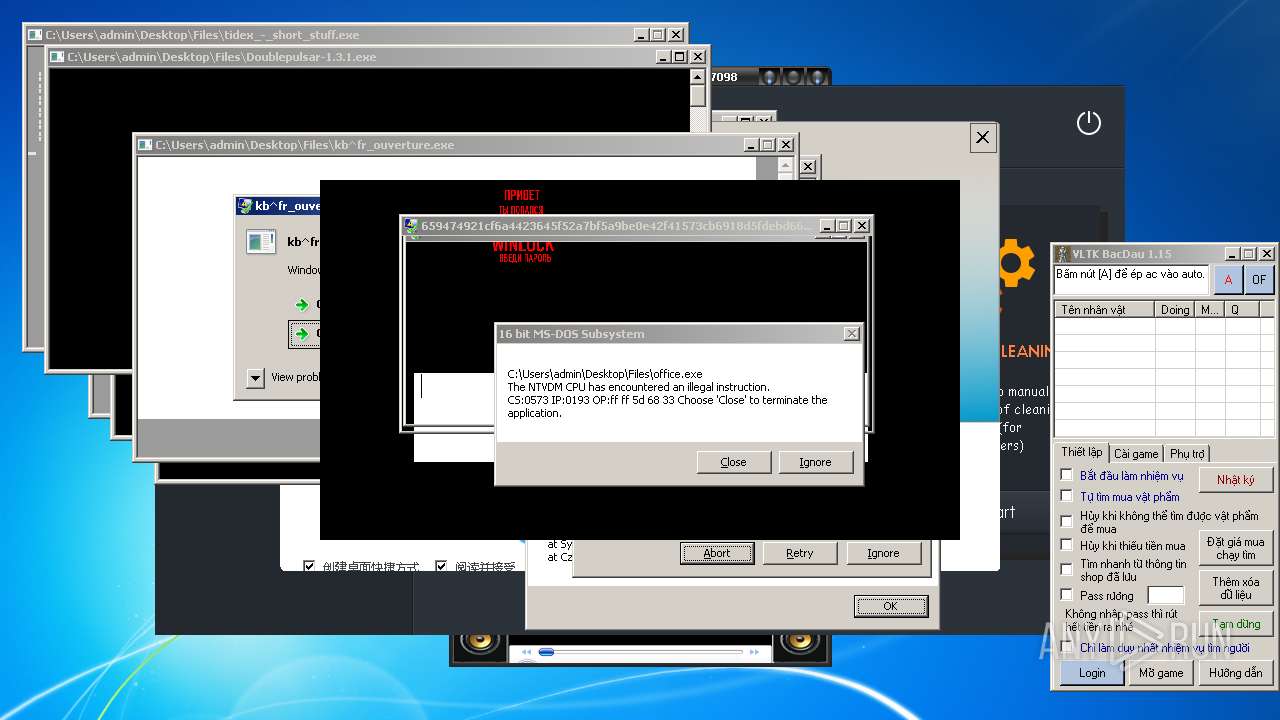Click console icon of kb^fr_ouverture.exe window
The width and height of the screenshot is (1280, 720).
click(145, 145)
